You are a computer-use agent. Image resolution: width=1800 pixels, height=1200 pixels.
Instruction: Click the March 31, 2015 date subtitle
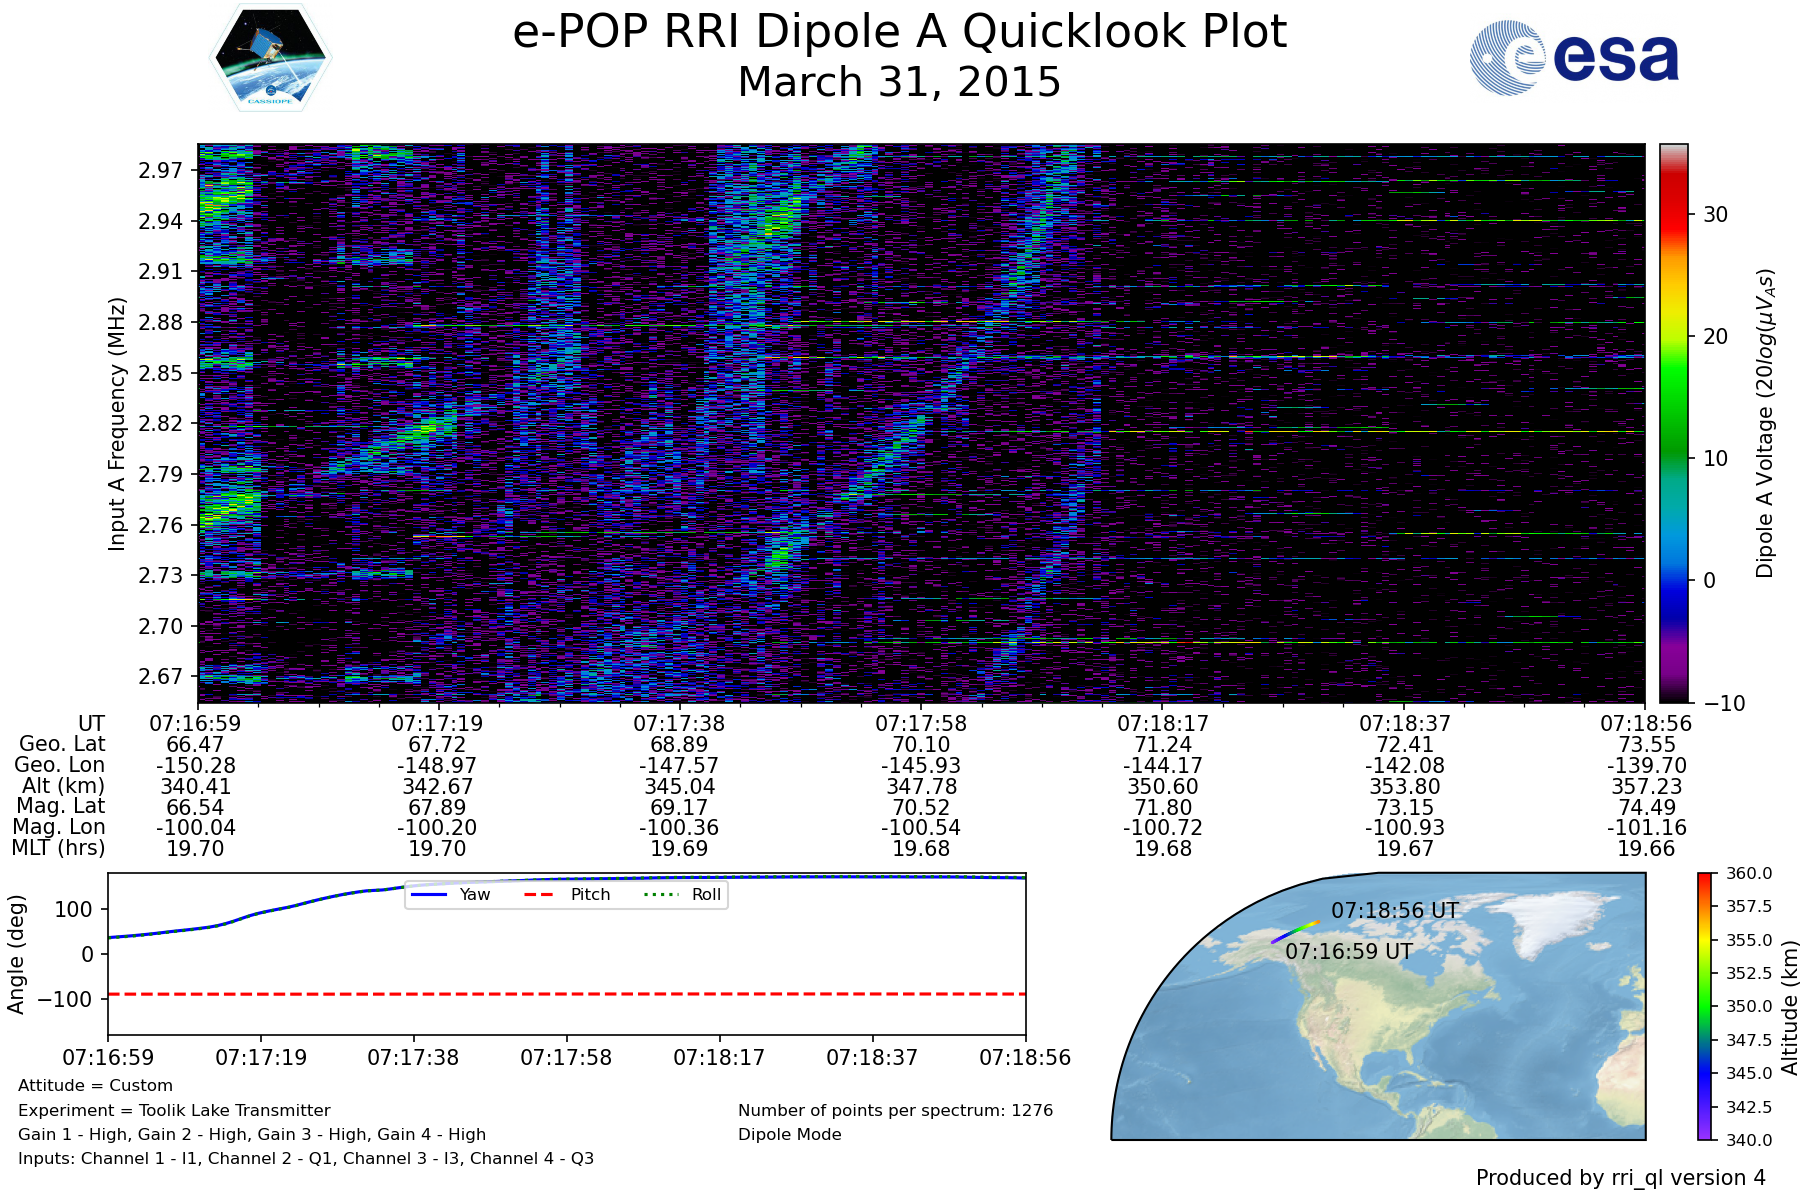899,83
